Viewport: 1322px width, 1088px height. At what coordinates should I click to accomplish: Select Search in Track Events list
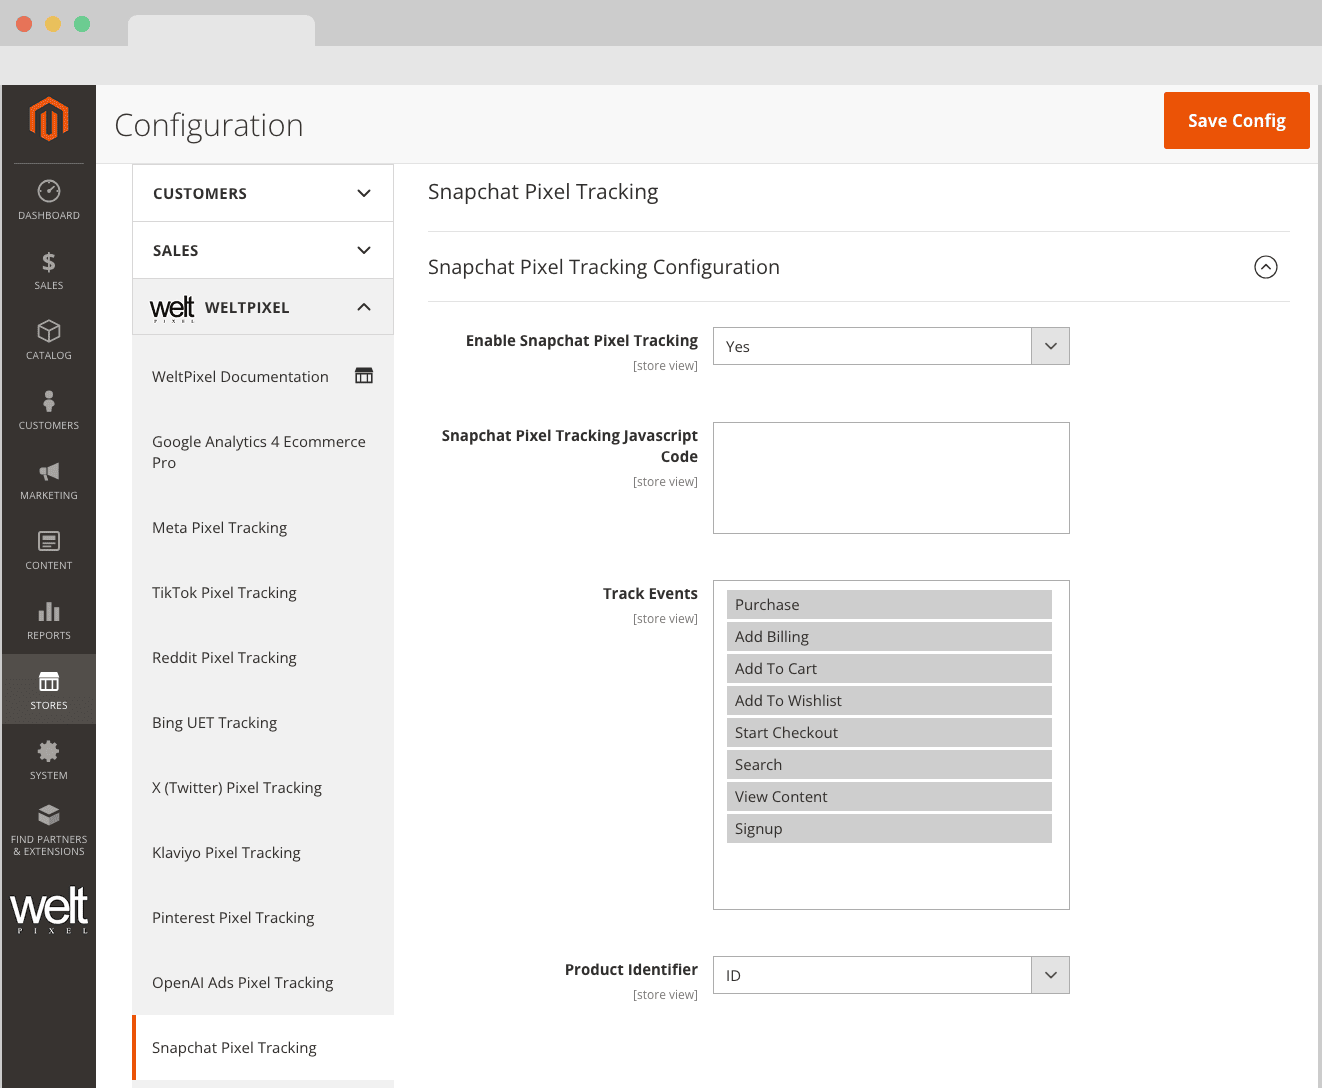(x=889, y=765)
